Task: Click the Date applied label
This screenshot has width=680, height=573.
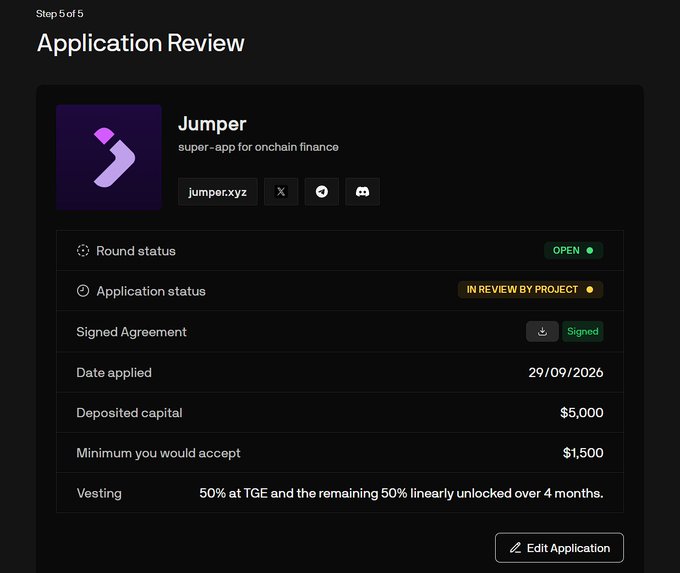Action: pyautogui.click(x=114, y=373)
